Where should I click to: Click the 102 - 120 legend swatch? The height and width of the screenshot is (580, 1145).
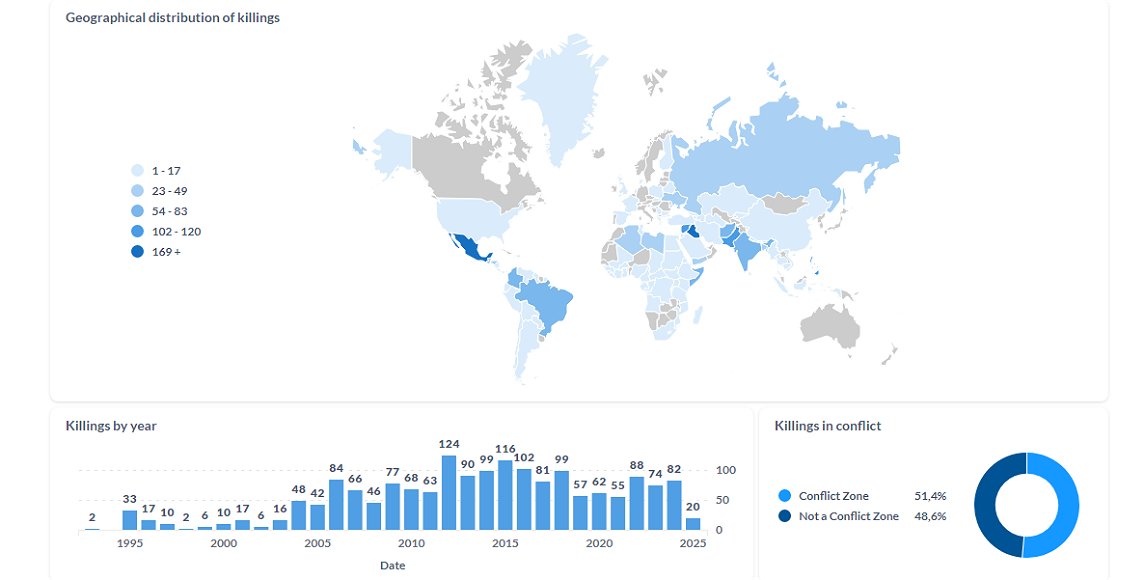[x=137, y=232]
